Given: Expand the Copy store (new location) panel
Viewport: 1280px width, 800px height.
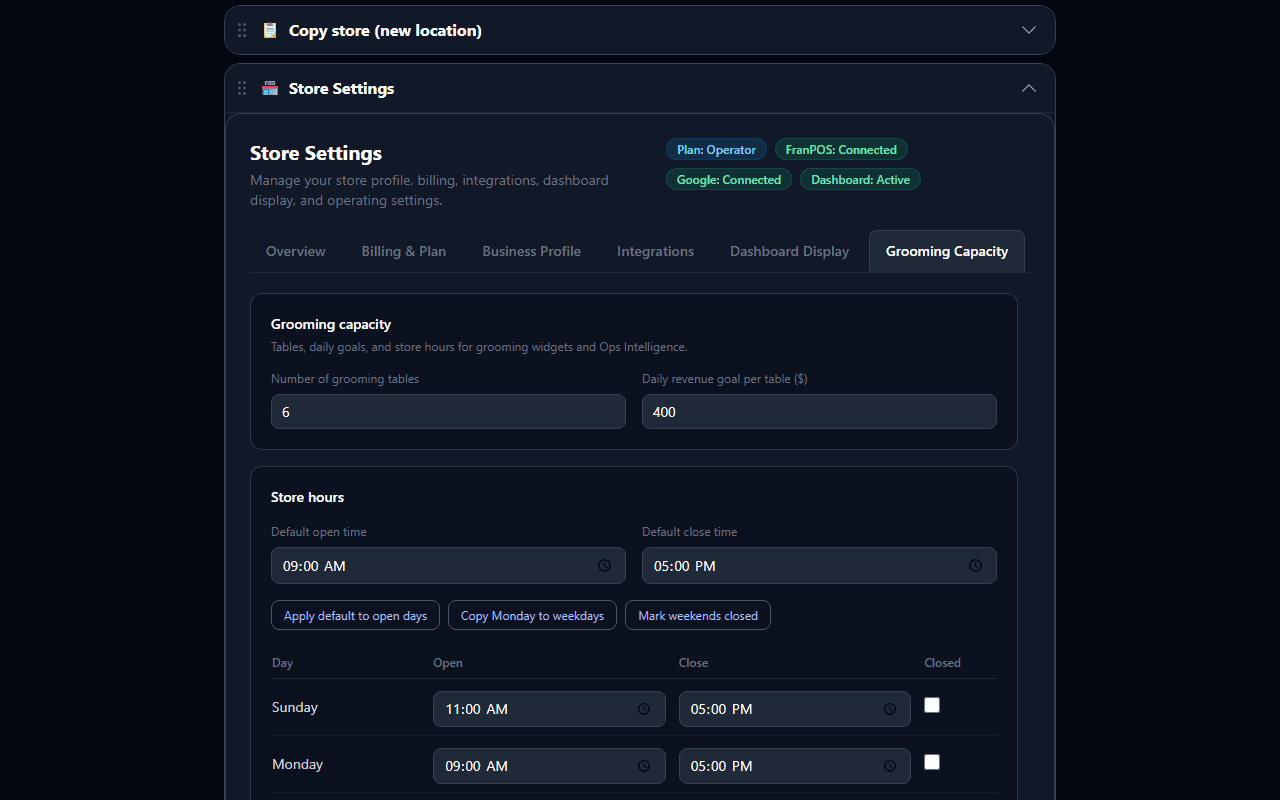Looking at the screenshot, I should (x=1029, y=30).
